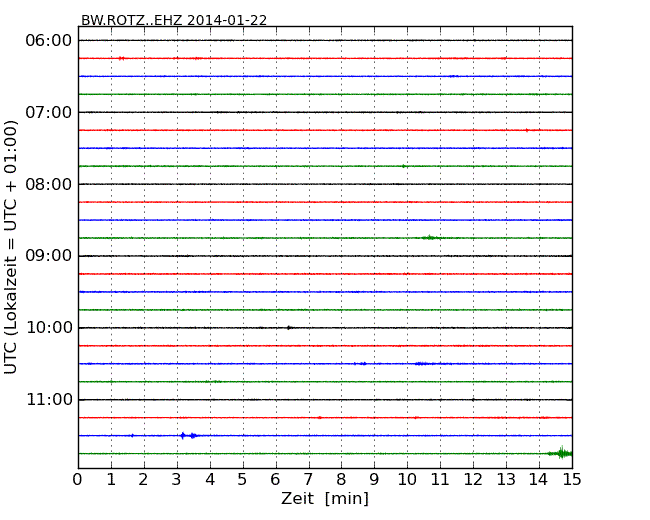
Task: Click x-axis tick label 0
Action: 78,480
